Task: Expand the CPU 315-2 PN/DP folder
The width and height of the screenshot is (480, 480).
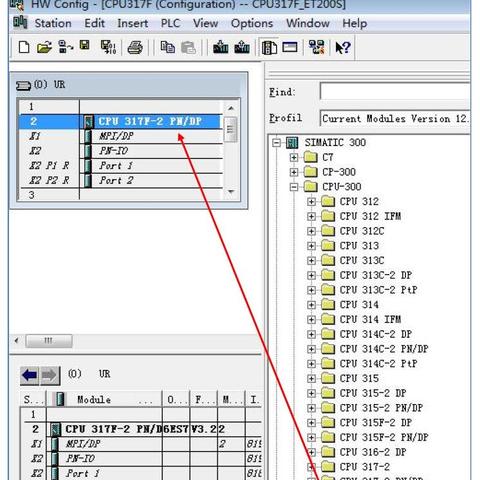Action: pos(311,408)
